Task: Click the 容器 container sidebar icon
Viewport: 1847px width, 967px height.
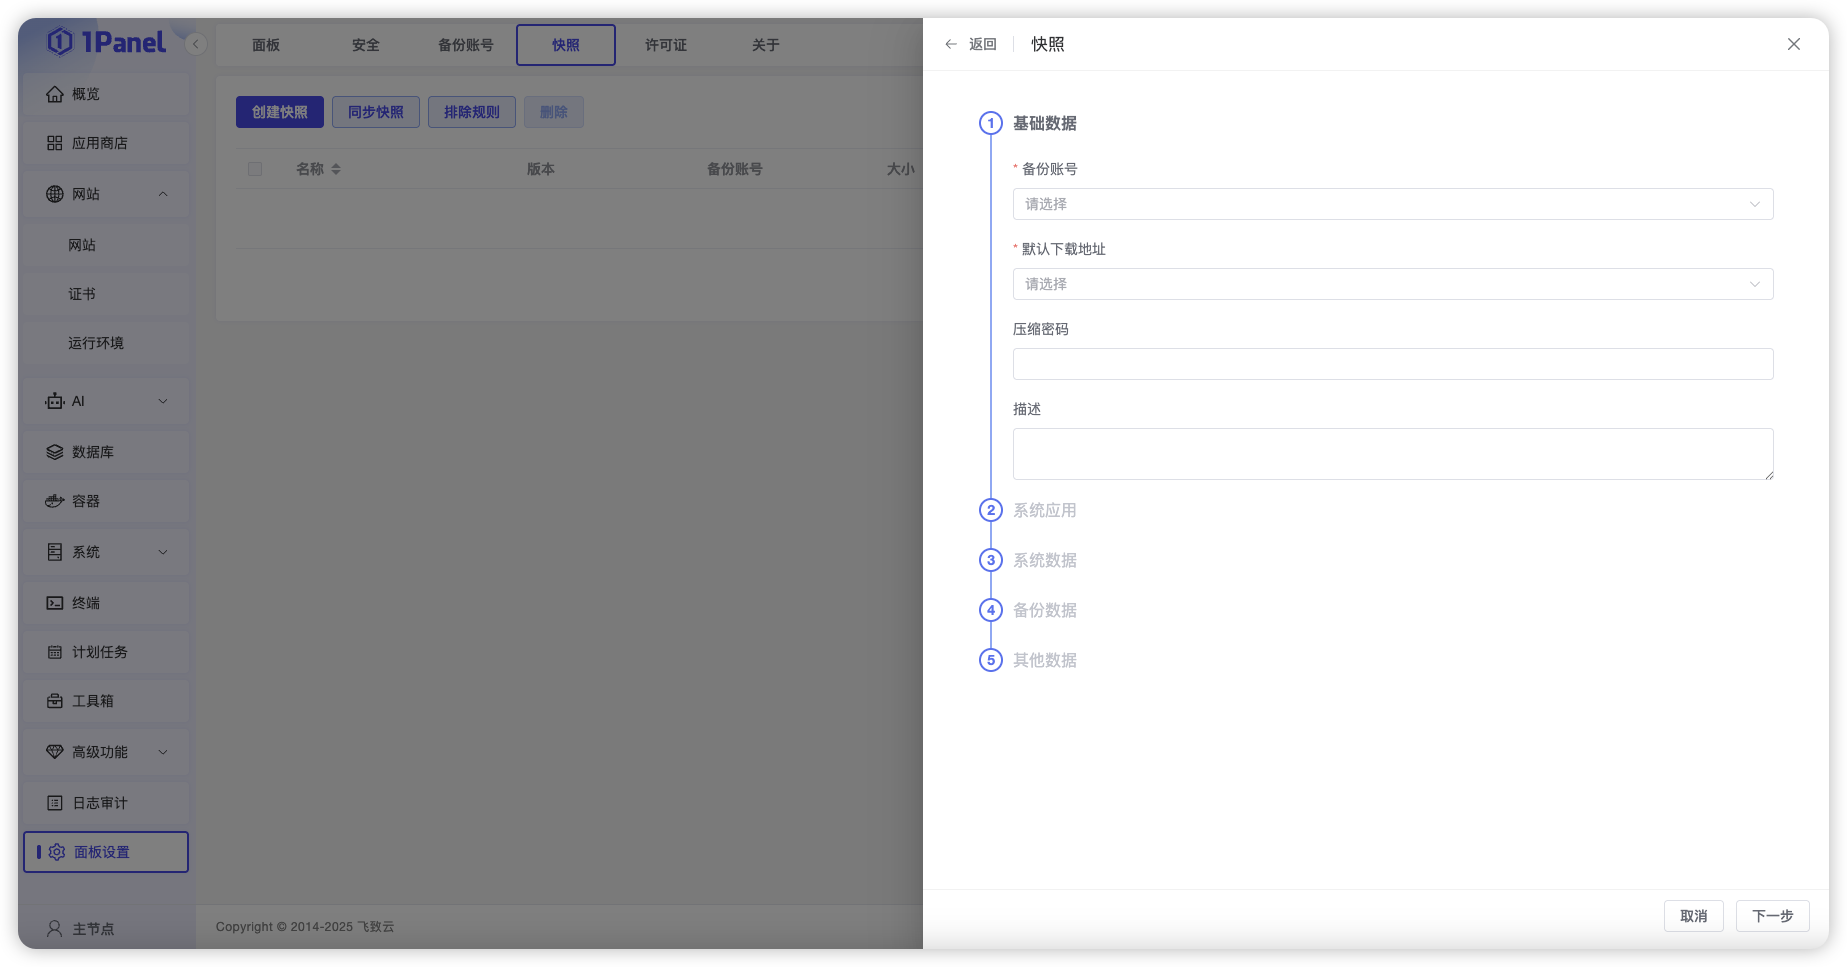Action: 55,501
